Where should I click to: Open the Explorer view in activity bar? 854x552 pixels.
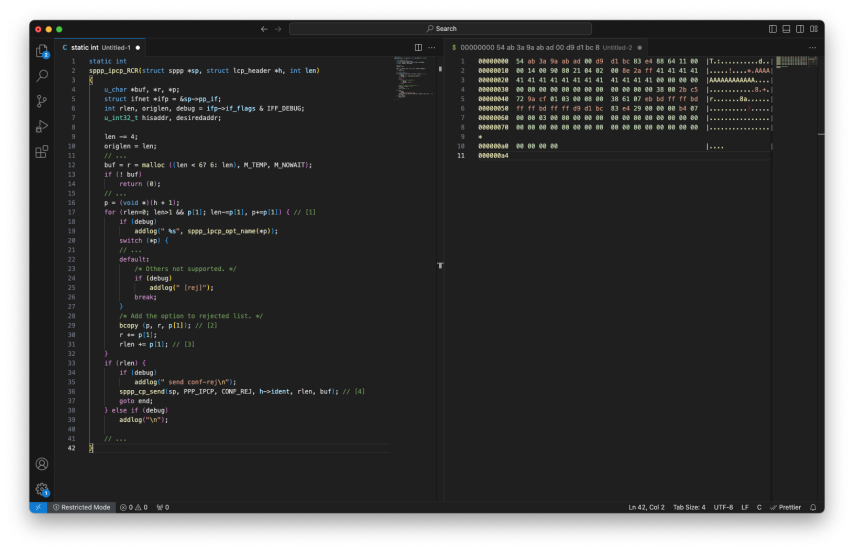pos(42,51)
